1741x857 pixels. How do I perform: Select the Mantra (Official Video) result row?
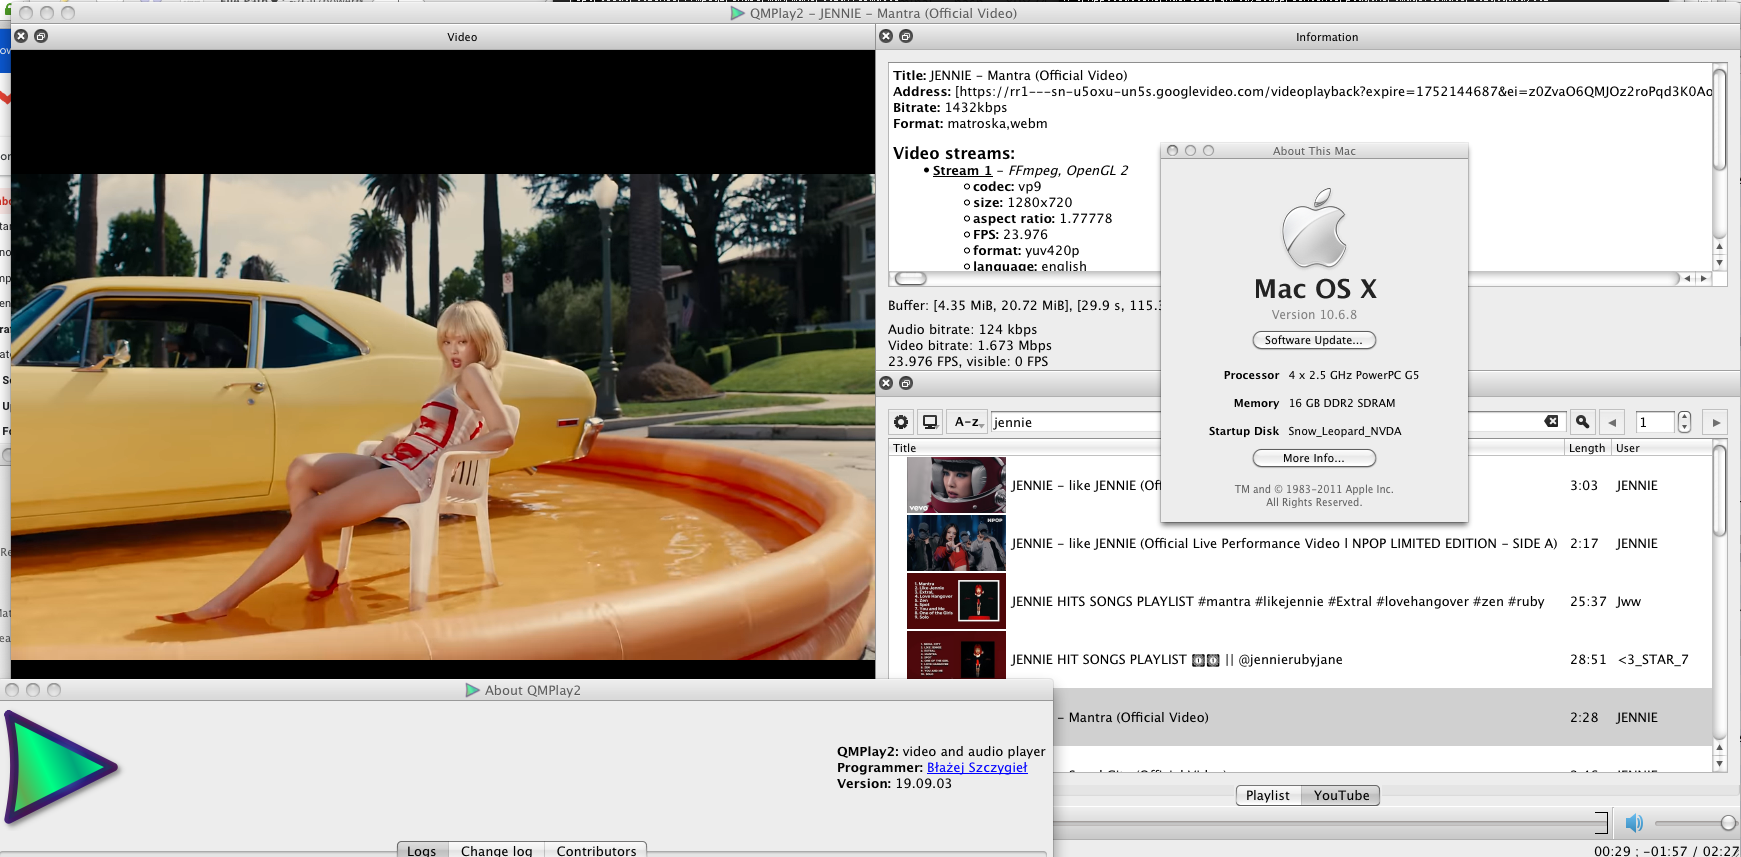point(1382,717)
